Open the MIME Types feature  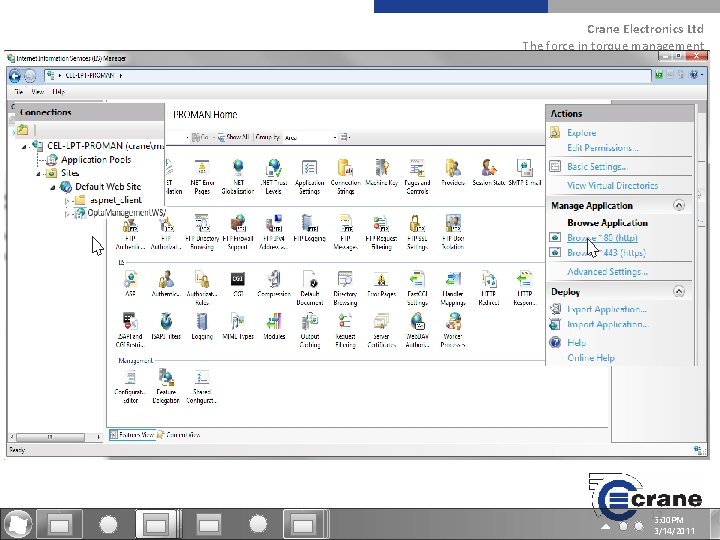pyautogui.click(x=238, y=326)
